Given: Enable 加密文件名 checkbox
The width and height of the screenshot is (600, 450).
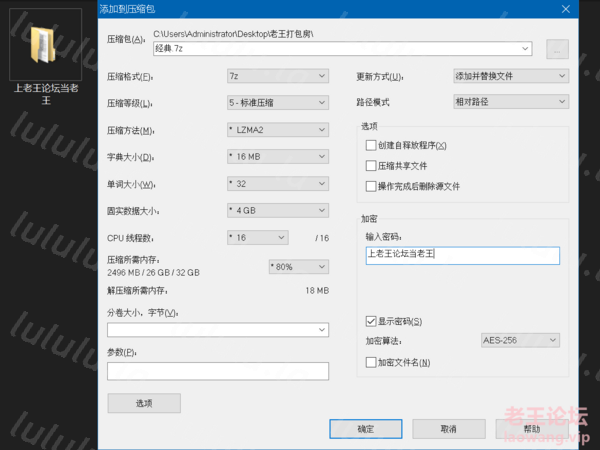Looking at the screenshot, I should (372, 361).
